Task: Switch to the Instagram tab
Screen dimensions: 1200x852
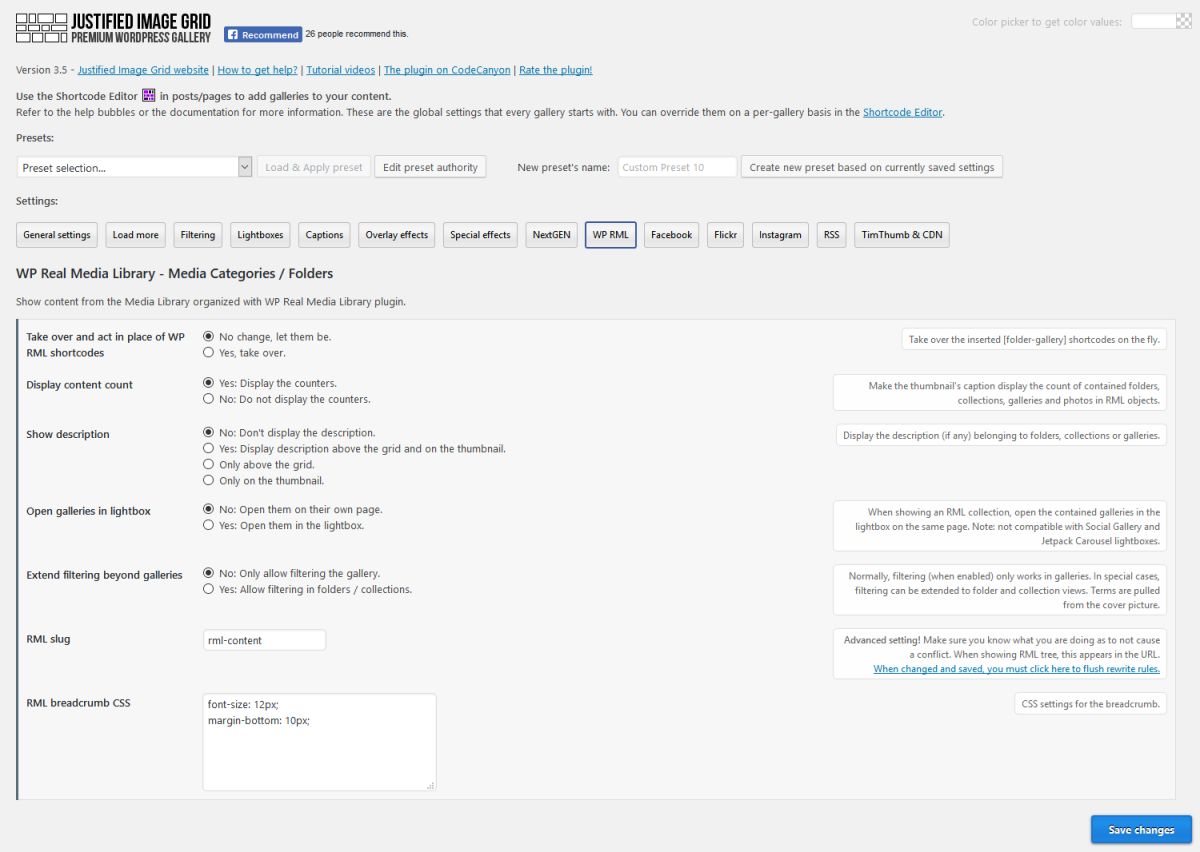Action: [780, 235]
